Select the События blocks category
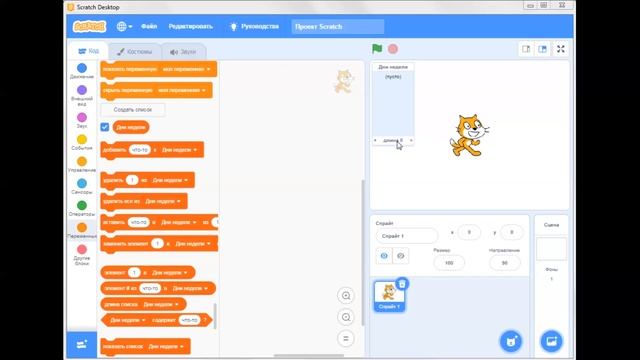Image resolution: width=640 pixels, height=360 pixels. pos(82,142)
